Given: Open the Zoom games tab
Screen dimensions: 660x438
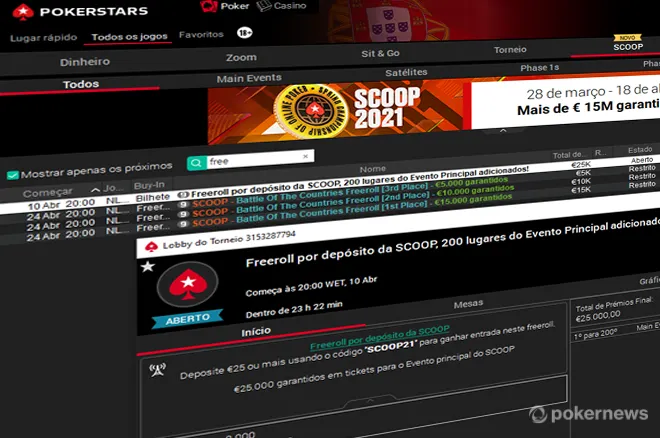Looking at the screenshot, I should click(x=241, y=57).
